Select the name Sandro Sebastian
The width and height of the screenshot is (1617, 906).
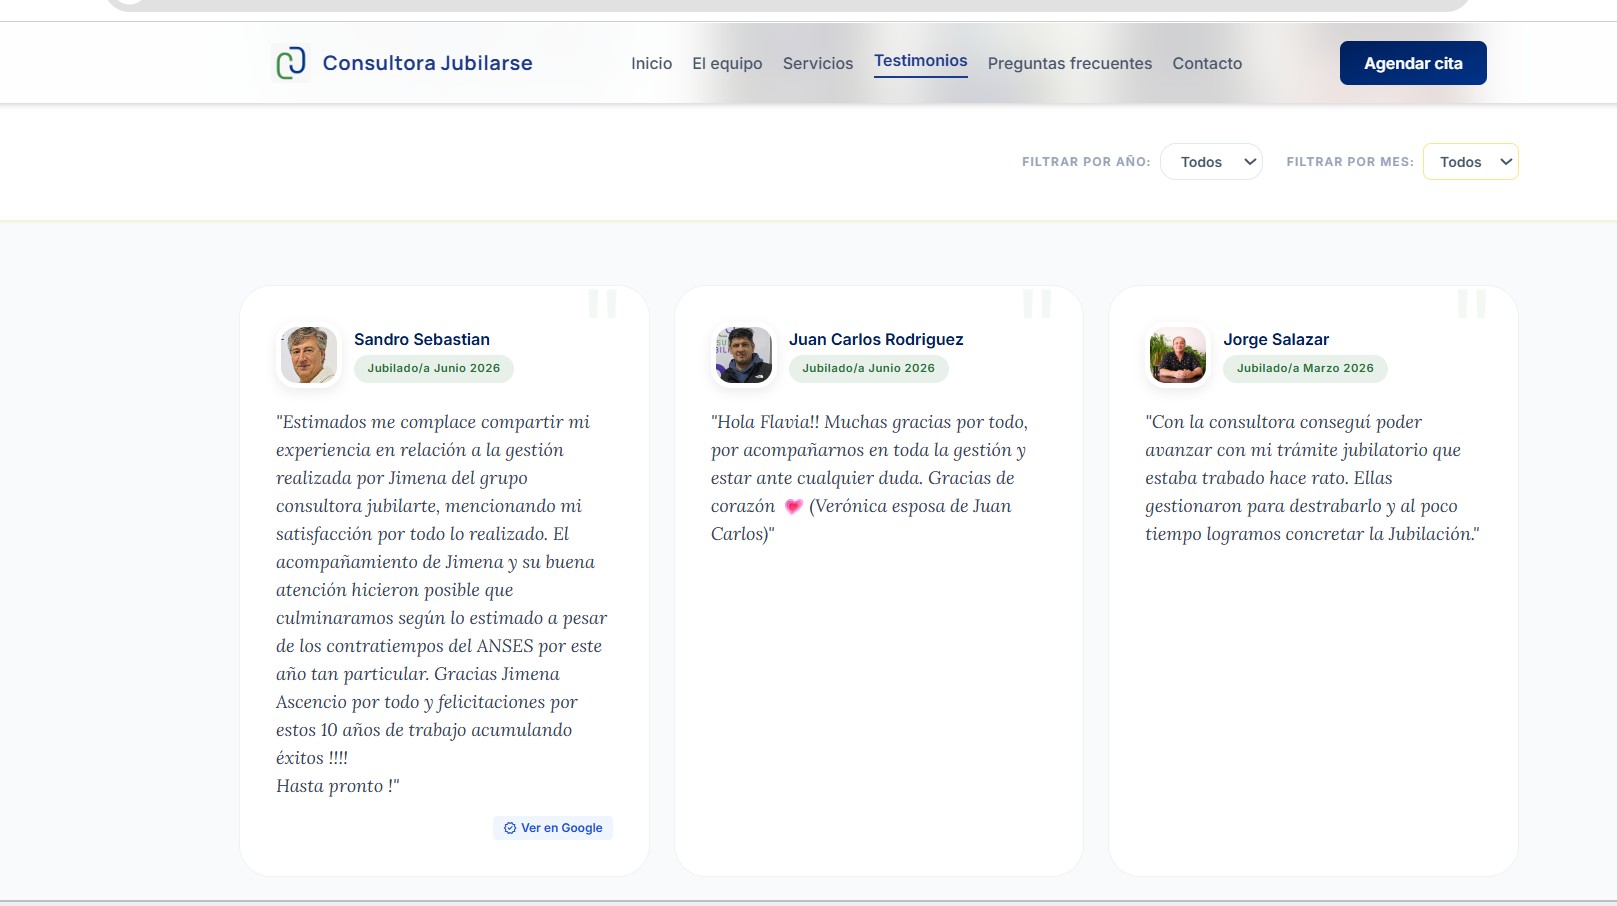pos(422,340)
